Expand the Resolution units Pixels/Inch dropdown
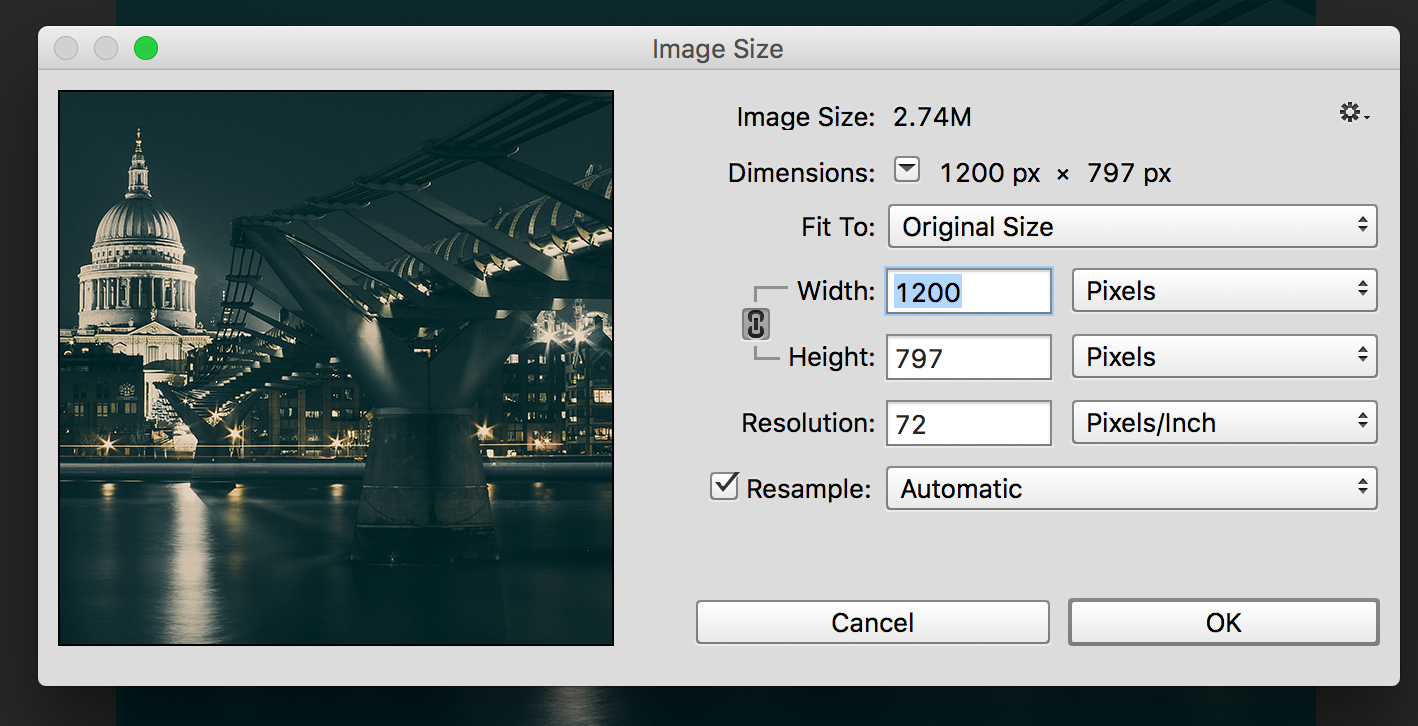The width and height of the screenshot is (1418, 726). [1224, 423]
